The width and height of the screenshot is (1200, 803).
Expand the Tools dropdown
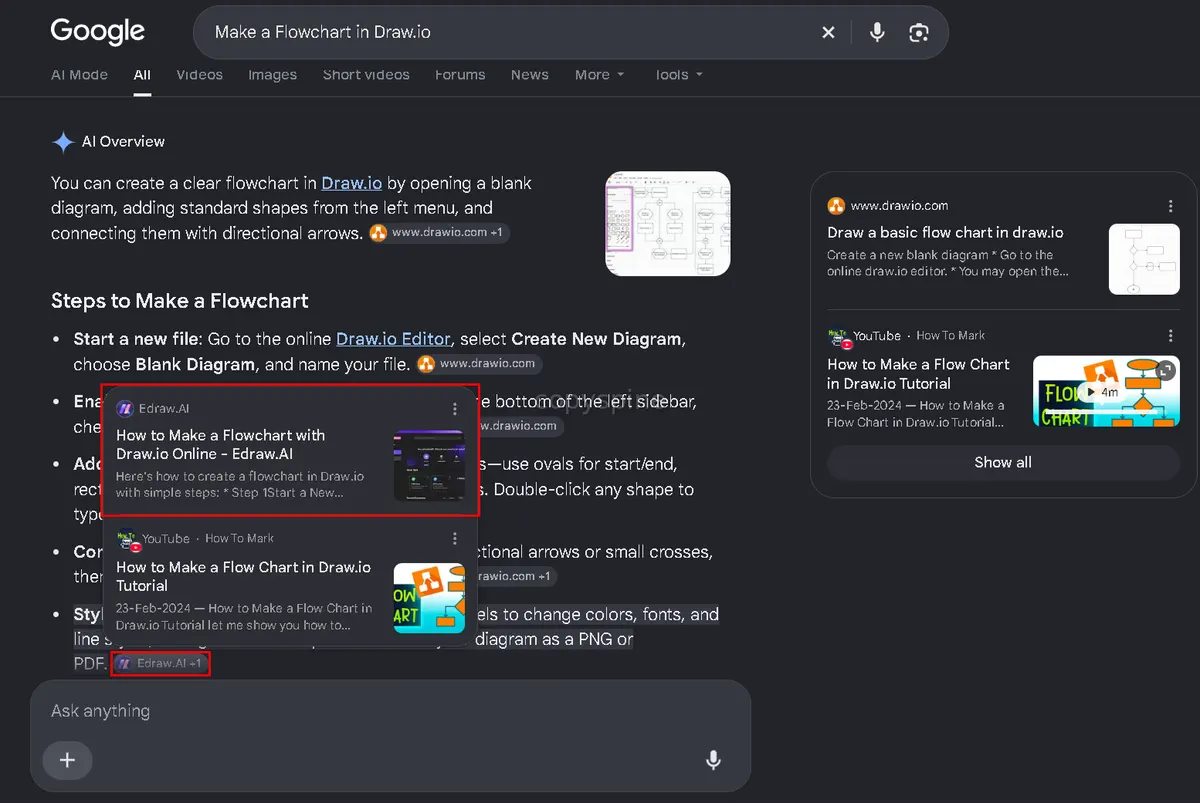678,75
